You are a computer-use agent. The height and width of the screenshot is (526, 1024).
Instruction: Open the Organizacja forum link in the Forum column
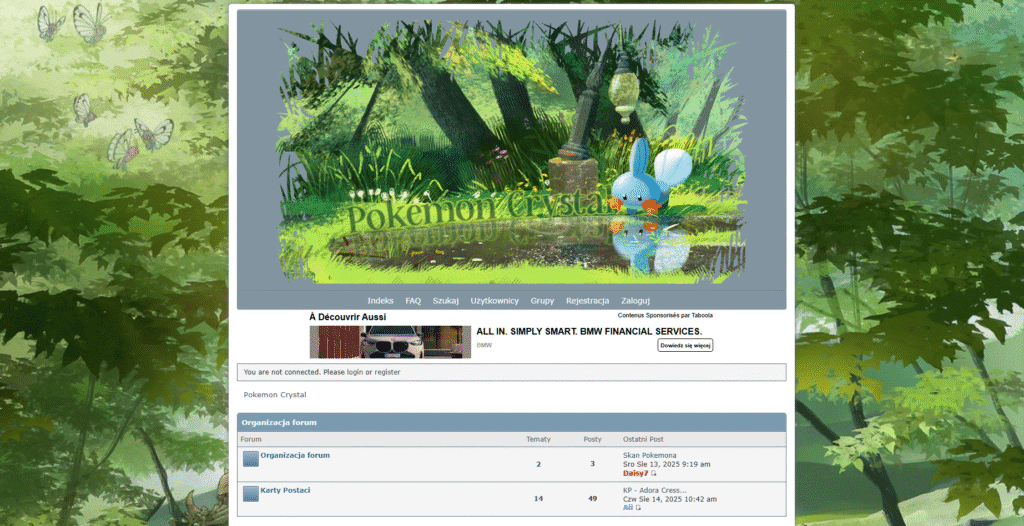pyautogui.click(x=295, y=455)
